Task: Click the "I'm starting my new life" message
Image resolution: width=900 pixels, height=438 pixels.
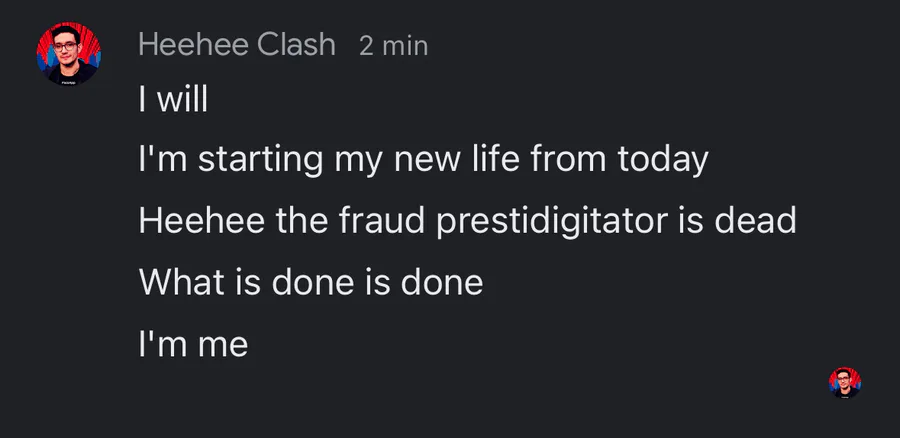Action: (x=423, y=159)
